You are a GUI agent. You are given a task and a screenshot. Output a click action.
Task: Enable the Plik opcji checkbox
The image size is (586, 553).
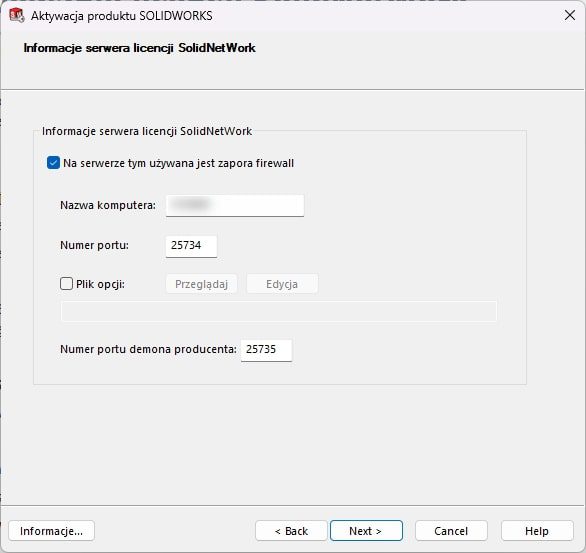click(67, 284)
